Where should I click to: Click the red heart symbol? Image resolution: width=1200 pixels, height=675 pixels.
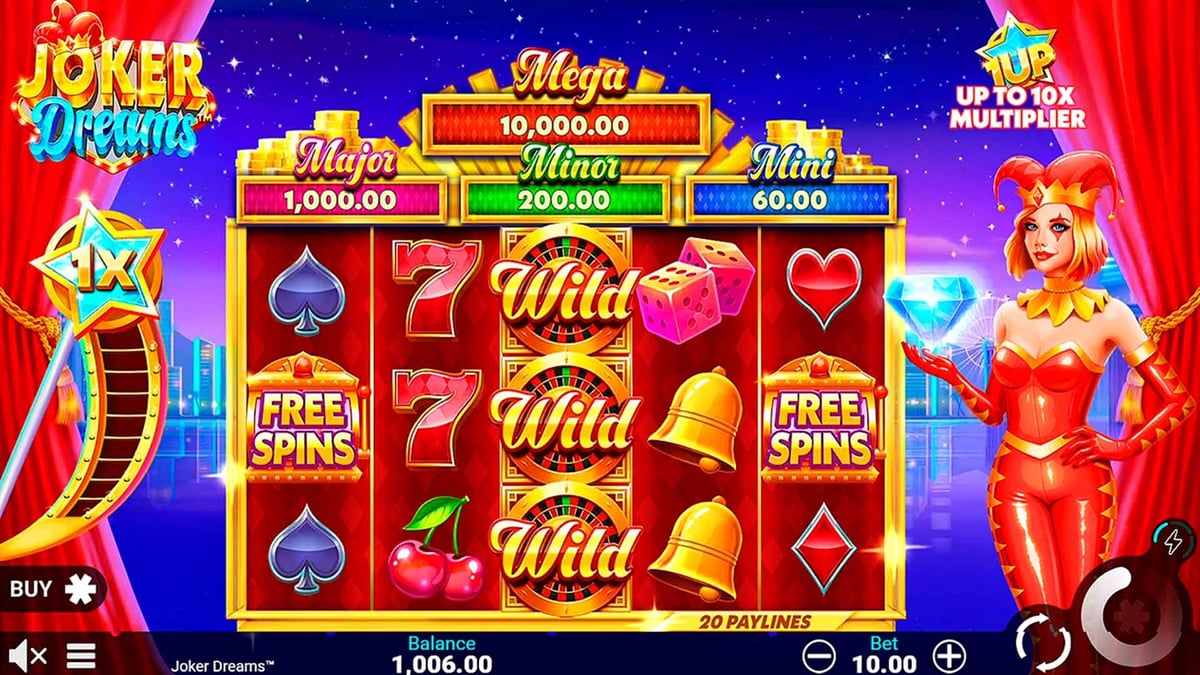click(824, 286)
